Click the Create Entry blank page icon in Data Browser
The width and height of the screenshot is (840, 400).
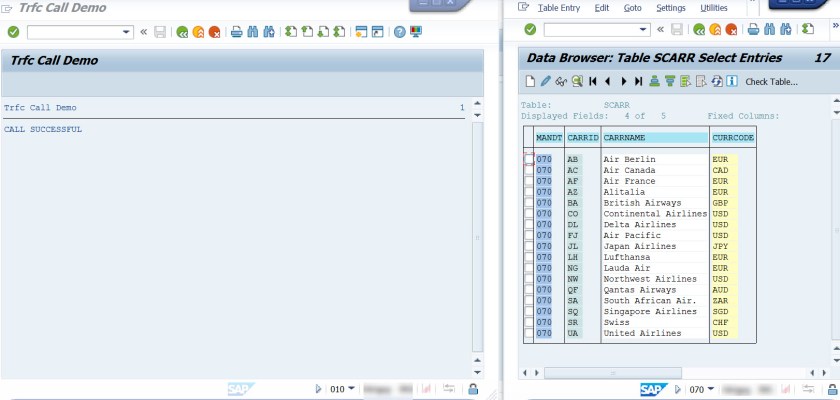click(x=530, y=81)
